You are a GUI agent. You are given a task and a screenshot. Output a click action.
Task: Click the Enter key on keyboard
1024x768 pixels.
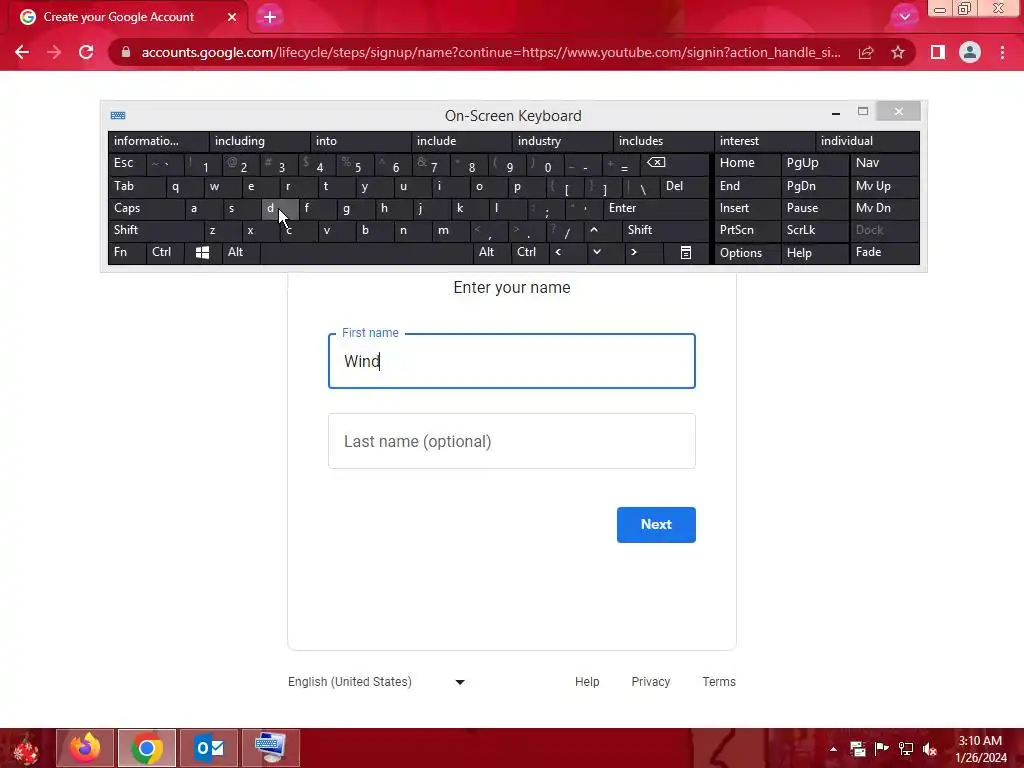pyautogui.click(x=656, y=208)
